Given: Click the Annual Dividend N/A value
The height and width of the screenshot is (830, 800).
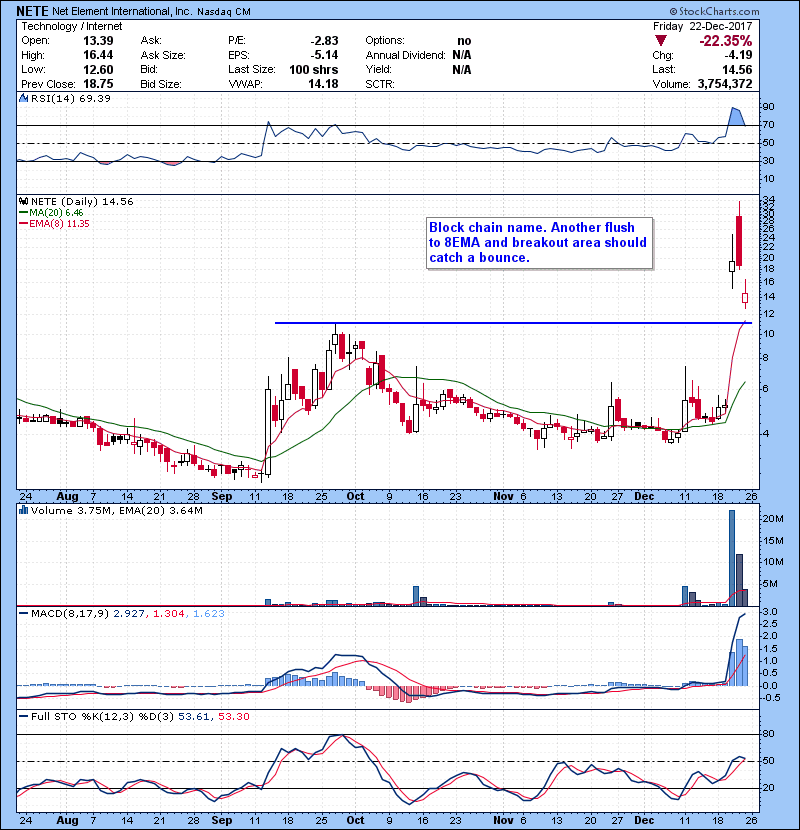Looking at the screenshot, I should pyautogui.click(x=462, y=55).
